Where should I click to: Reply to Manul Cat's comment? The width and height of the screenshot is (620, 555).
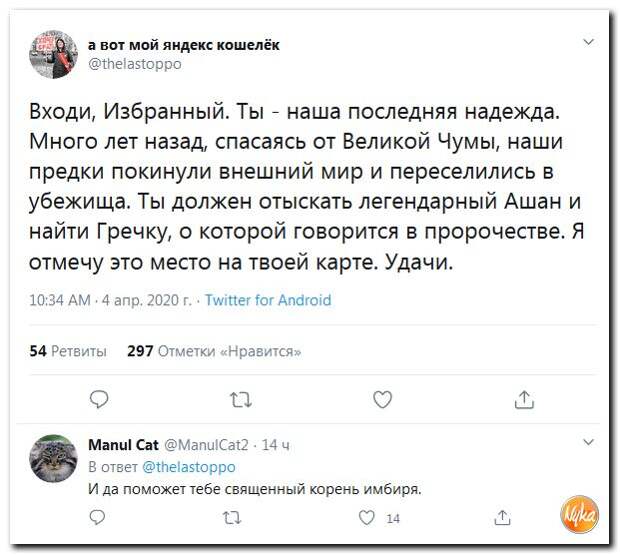click(x=97, y=517)
